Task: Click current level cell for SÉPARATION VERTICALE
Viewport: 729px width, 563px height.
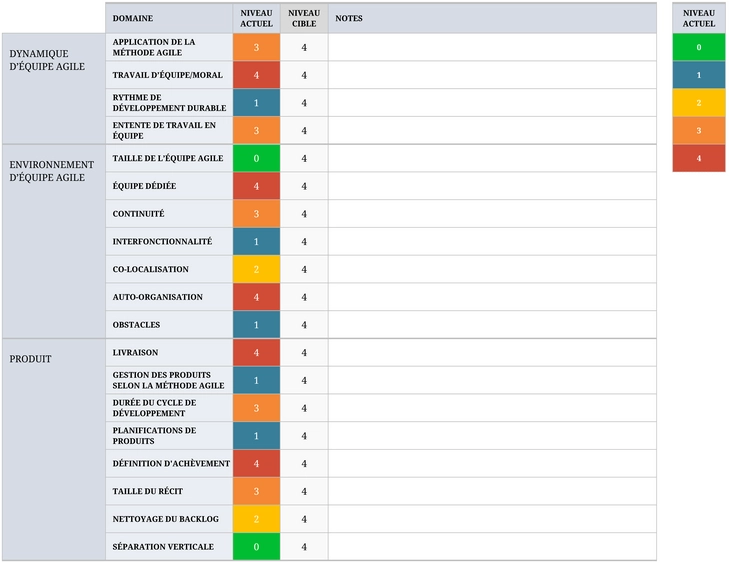Action: tap(256, 547)
